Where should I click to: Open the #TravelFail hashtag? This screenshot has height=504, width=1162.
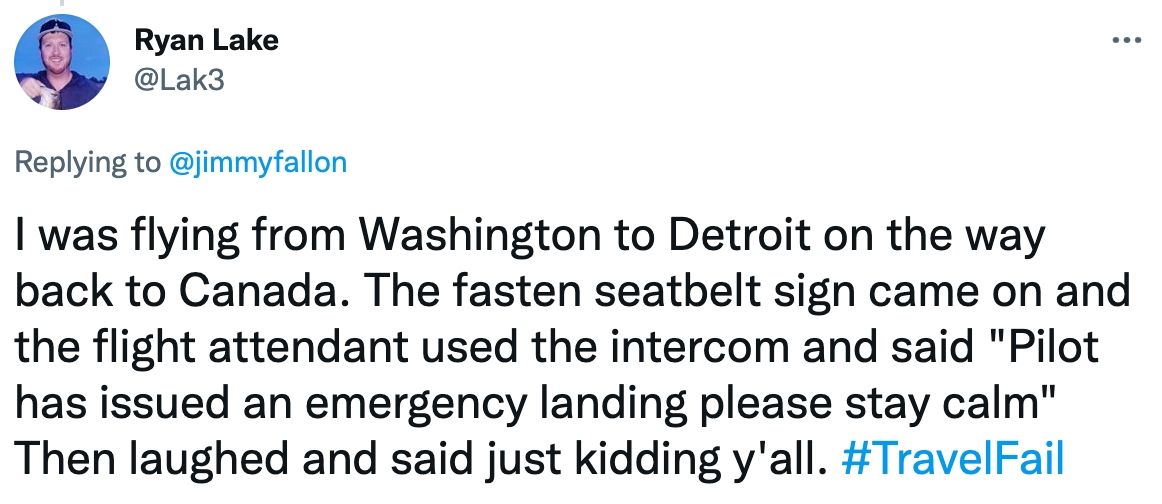[x=953, y=460]
